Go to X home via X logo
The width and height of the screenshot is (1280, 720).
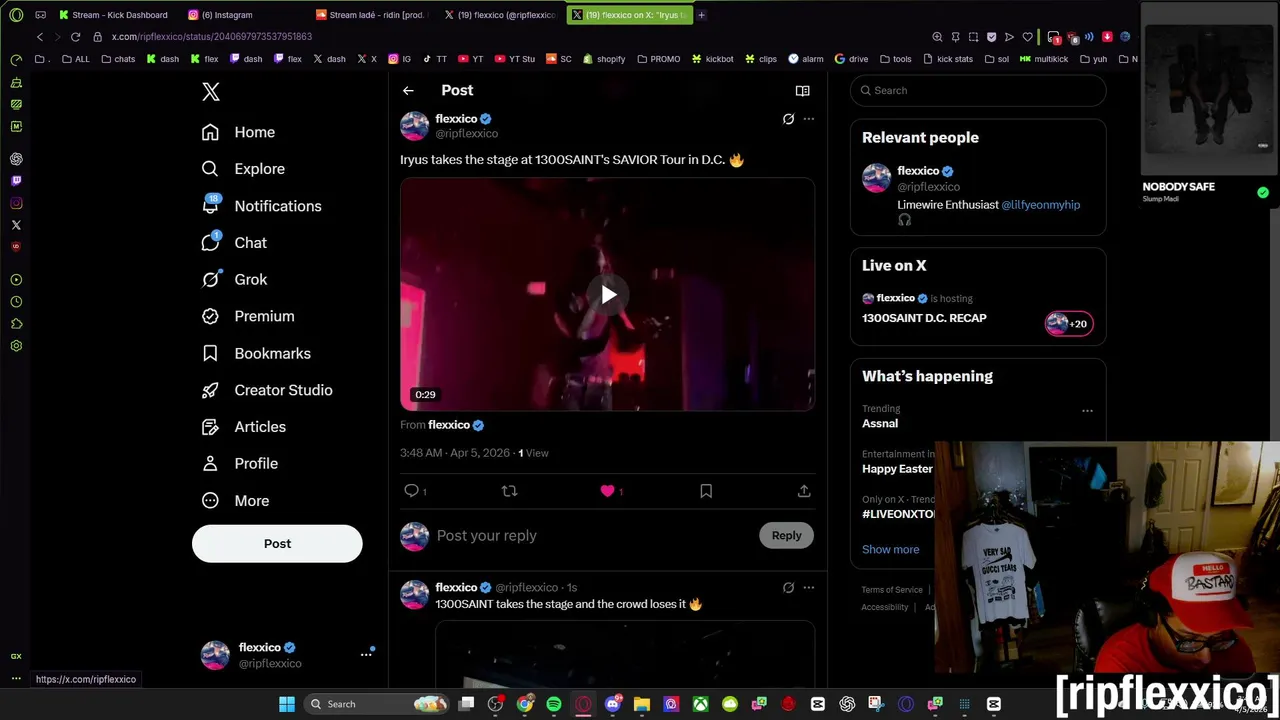[210, 92]
